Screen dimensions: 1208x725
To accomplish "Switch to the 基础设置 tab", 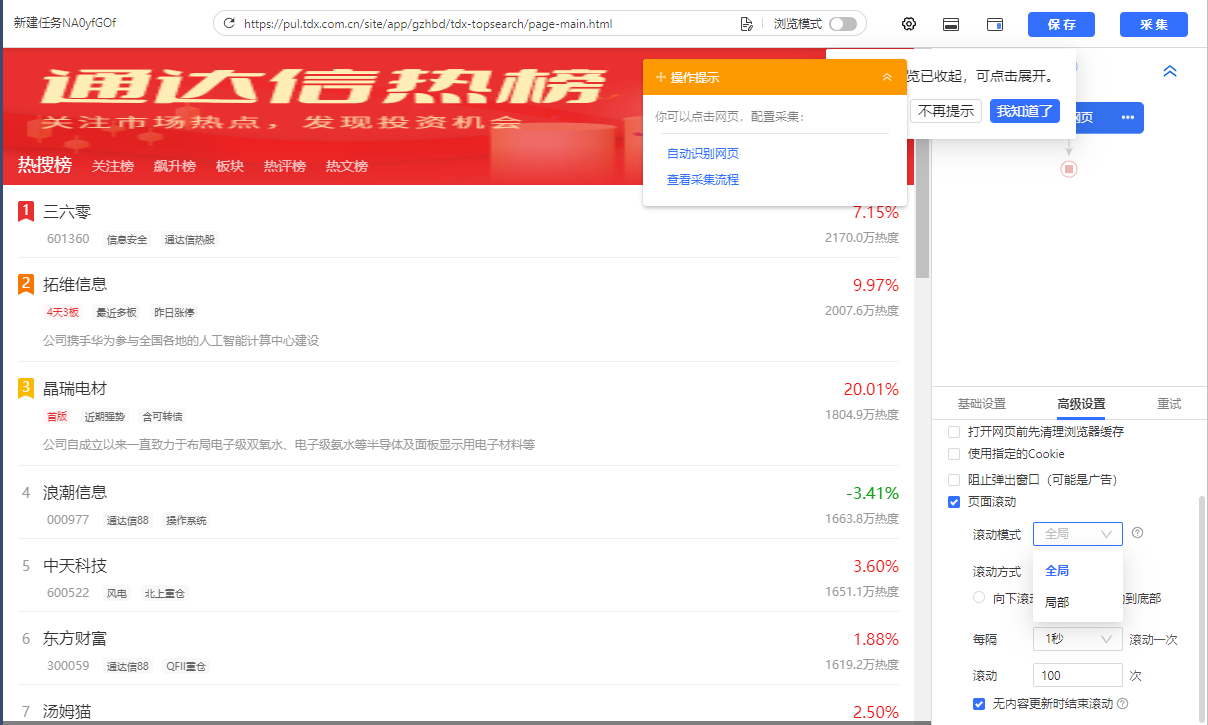I will tap(982, 404).
